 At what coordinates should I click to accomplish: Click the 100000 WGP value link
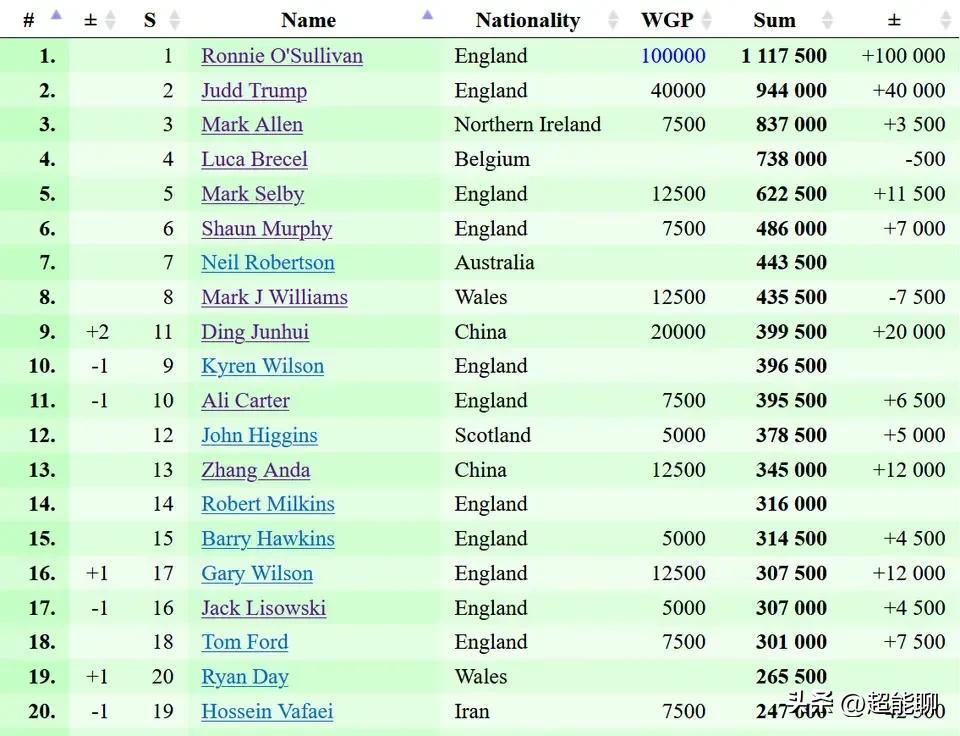(x=673, y=56)
